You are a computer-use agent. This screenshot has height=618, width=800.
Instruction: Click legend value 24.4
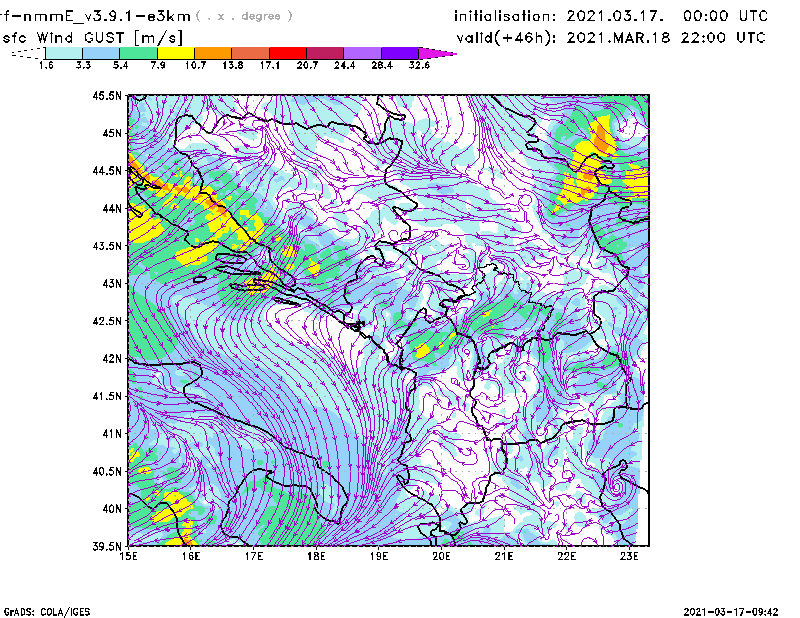point(344,65)
